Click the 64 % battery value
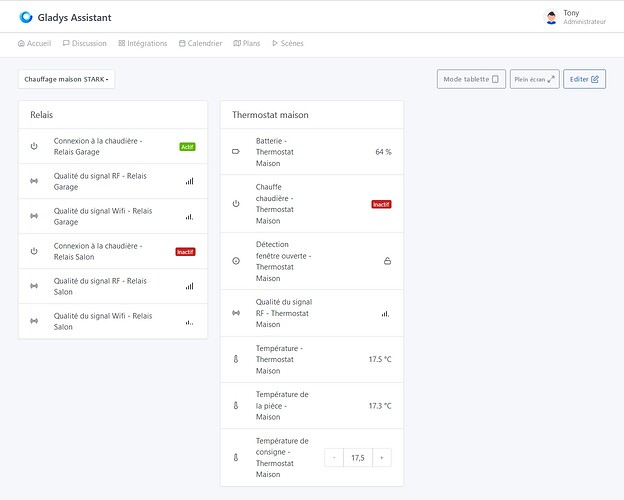The image size is (624, 500). pos(383,152)
